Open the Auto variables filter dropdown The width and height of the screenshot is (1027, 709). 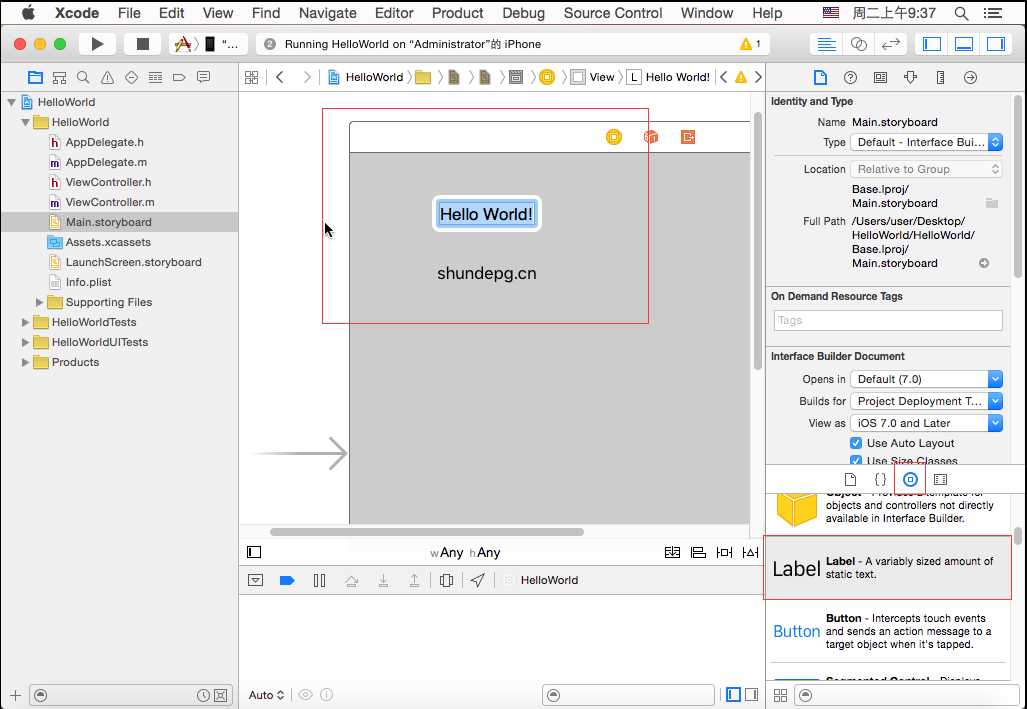click(266, 695)
